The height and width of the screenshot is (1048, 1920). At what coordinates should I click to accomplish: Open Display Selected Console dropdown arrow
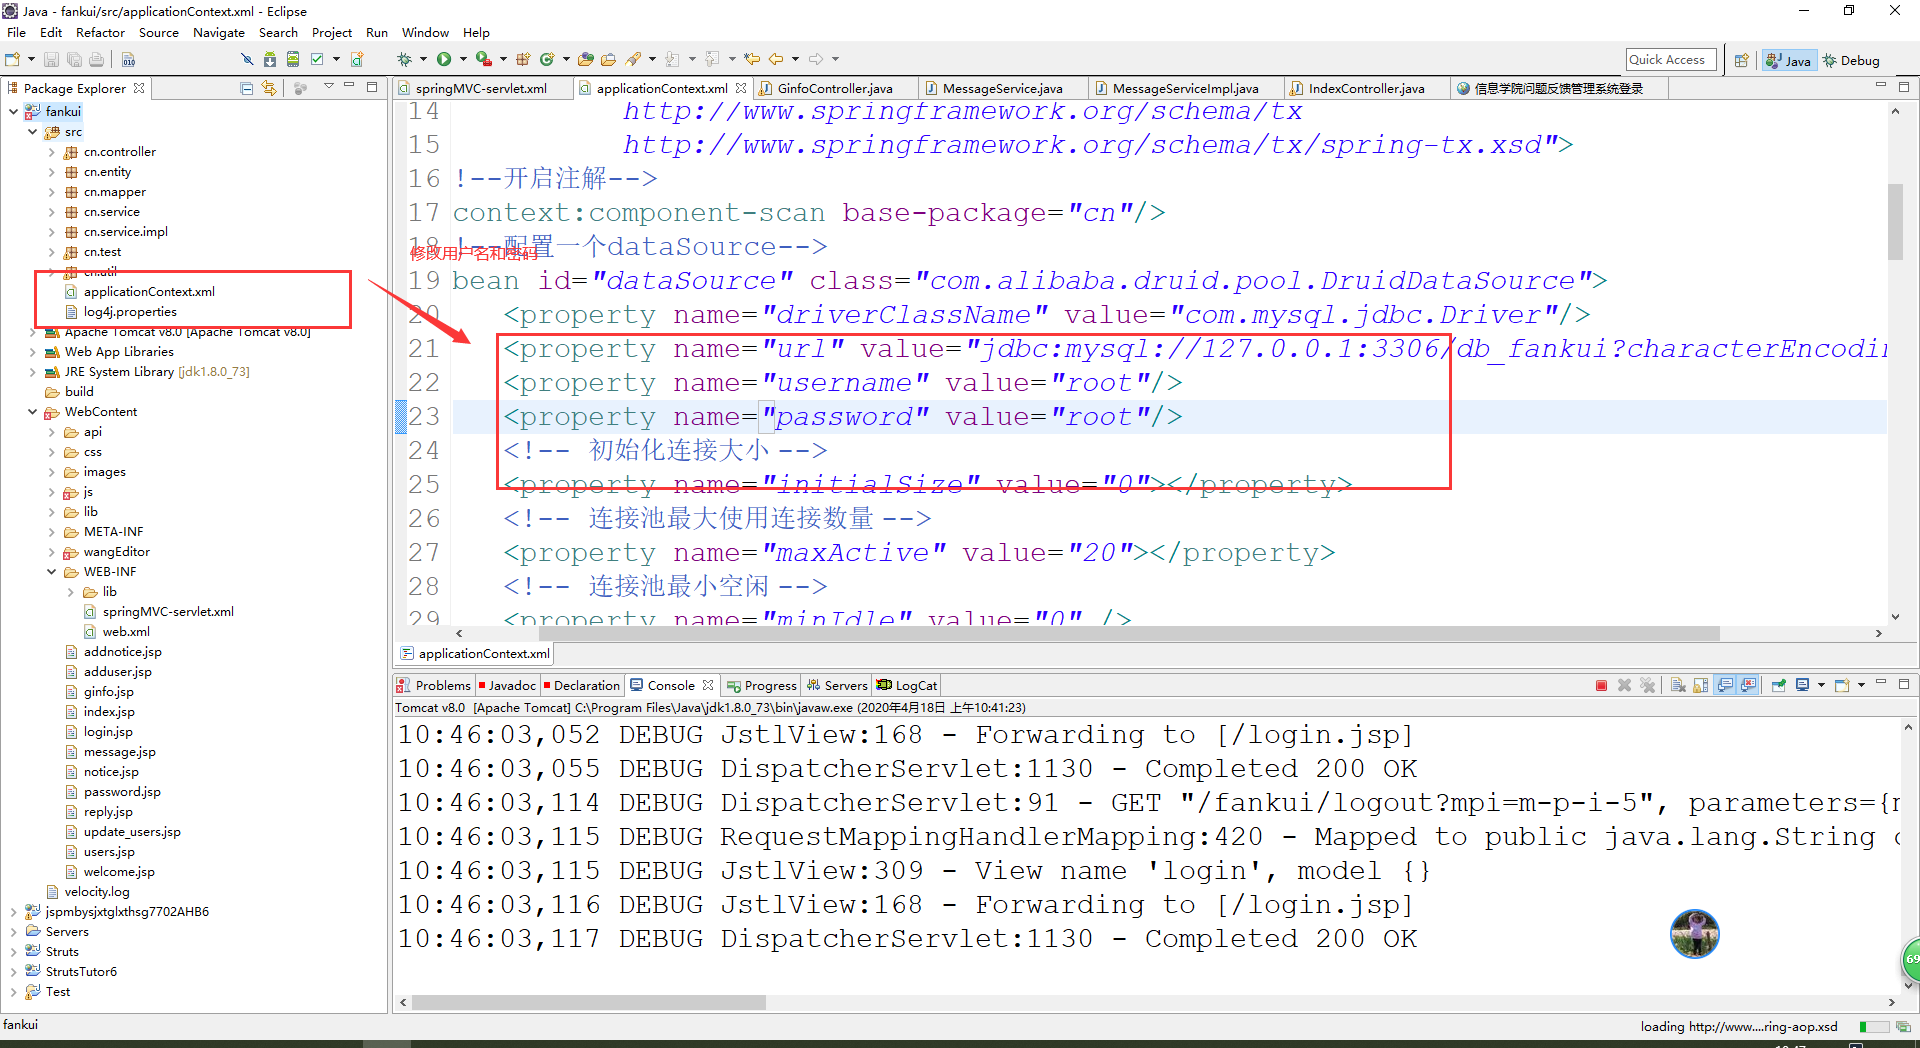pos(1821,685)
